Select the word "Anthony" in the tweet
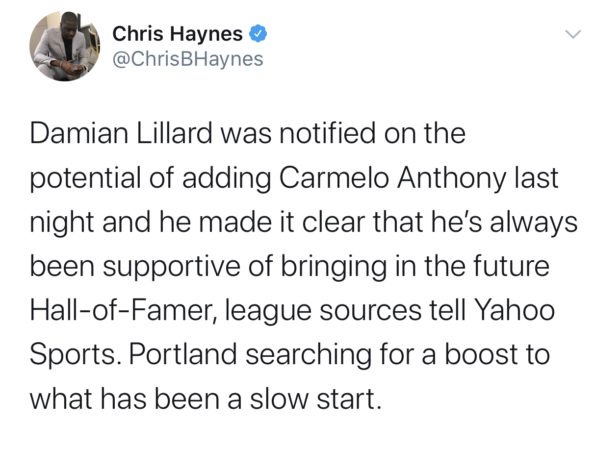Image resolution: width=595 pixels, height=449 pixels. (451, 178)
